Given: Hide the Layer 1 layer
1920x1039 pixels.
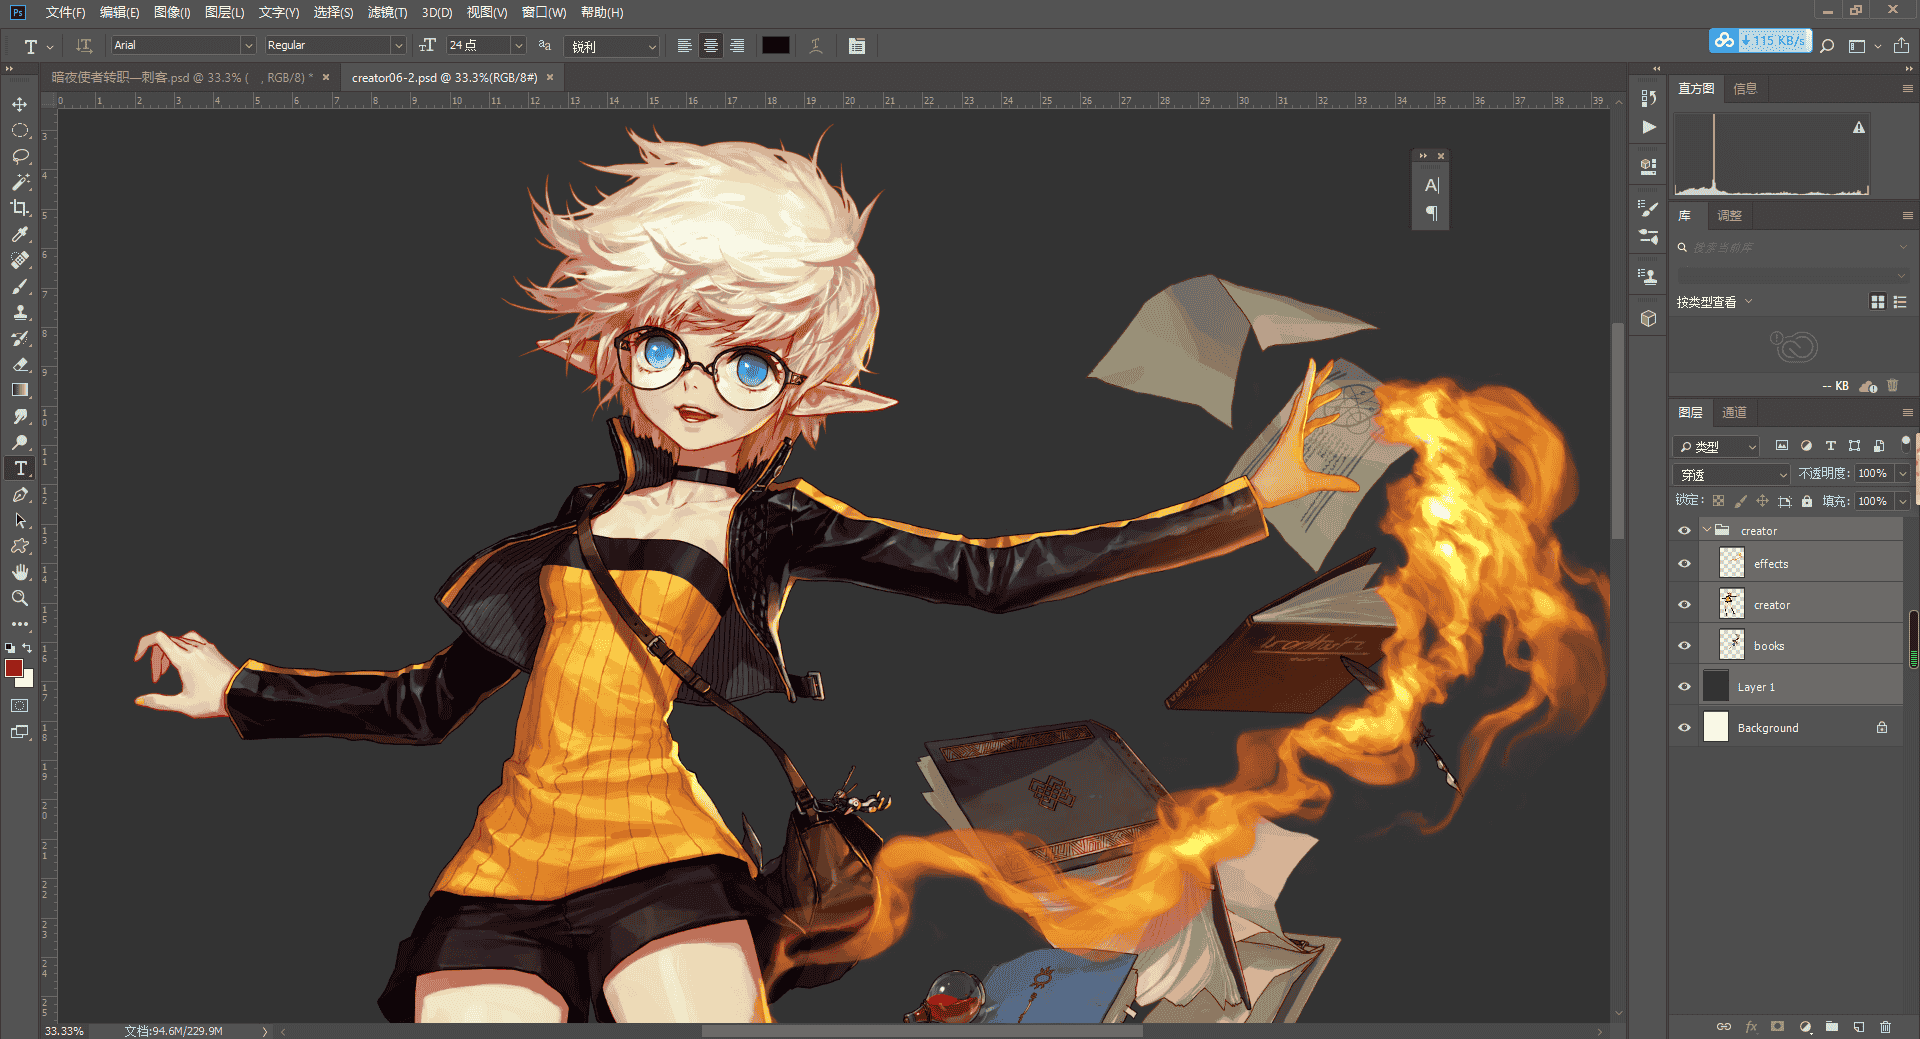Looking at the screenshot, I should [x=1684, y=687].
